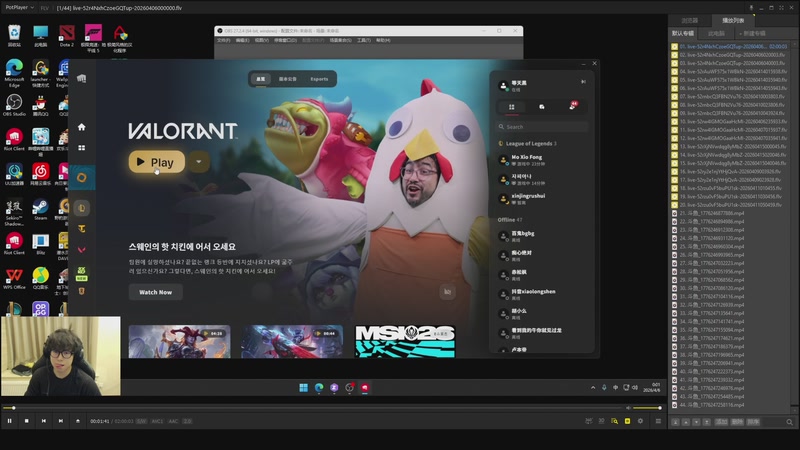
Task: Select playlist item 01 currently playing
Action: pos(730,46)
